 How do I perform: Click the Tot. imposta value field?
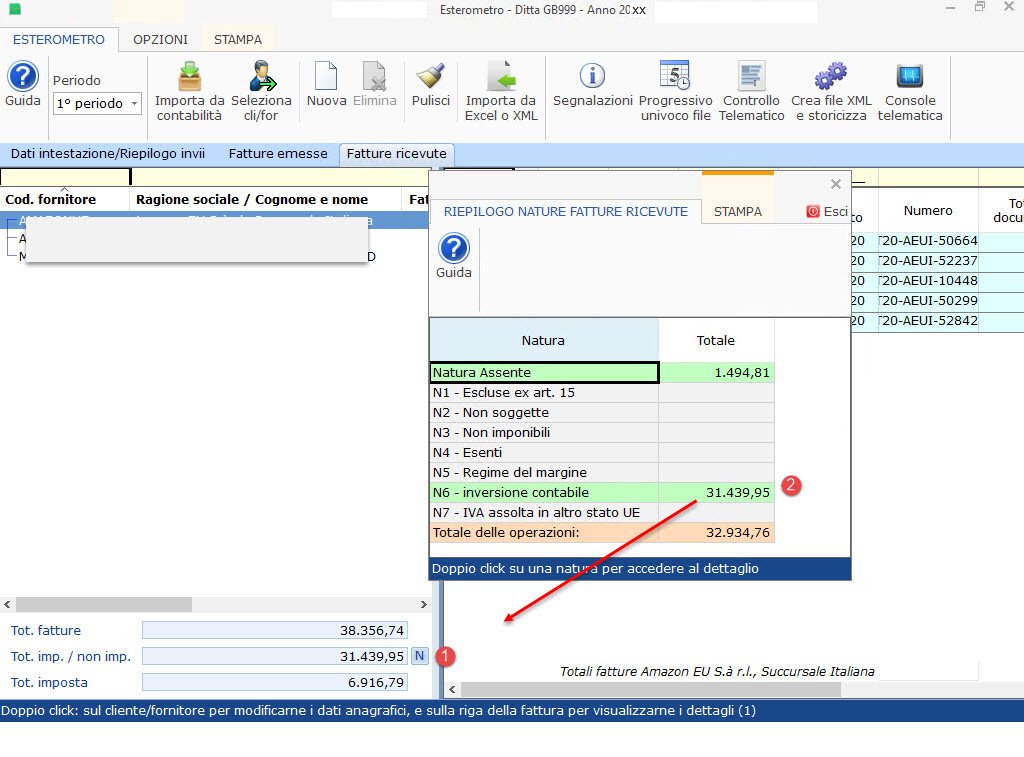tap(275, 683)
